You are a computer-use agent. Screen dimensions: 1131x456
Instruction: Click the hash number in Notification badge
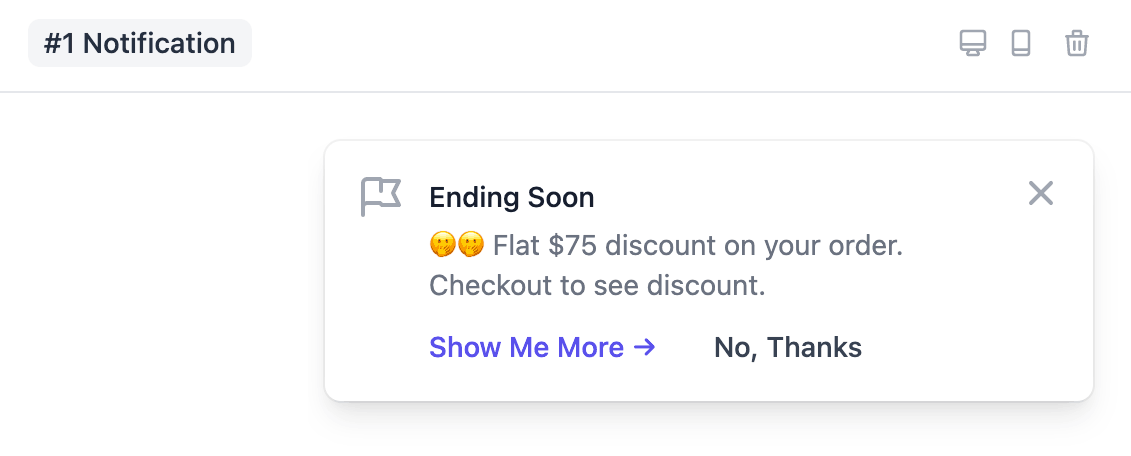[x=60, y=43]
